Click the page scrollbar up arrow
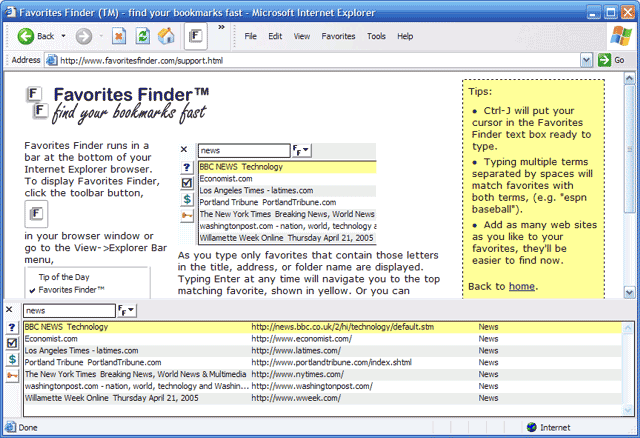The width and height of the screenshot is (640, 438). coord(629,78)
